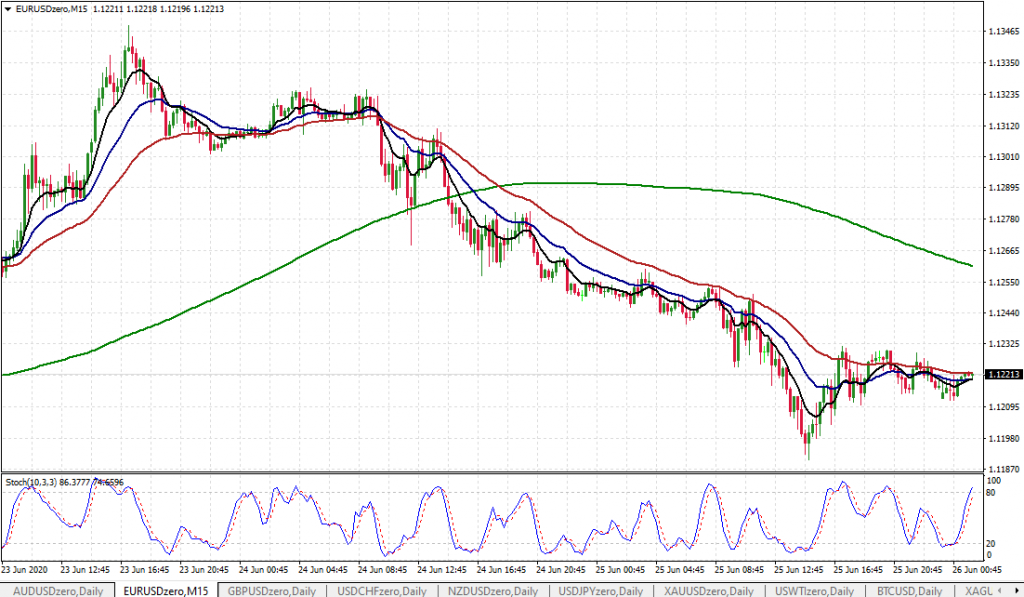
Task: Click the active EURUSDzero,M15 tab
Action: 165,590
